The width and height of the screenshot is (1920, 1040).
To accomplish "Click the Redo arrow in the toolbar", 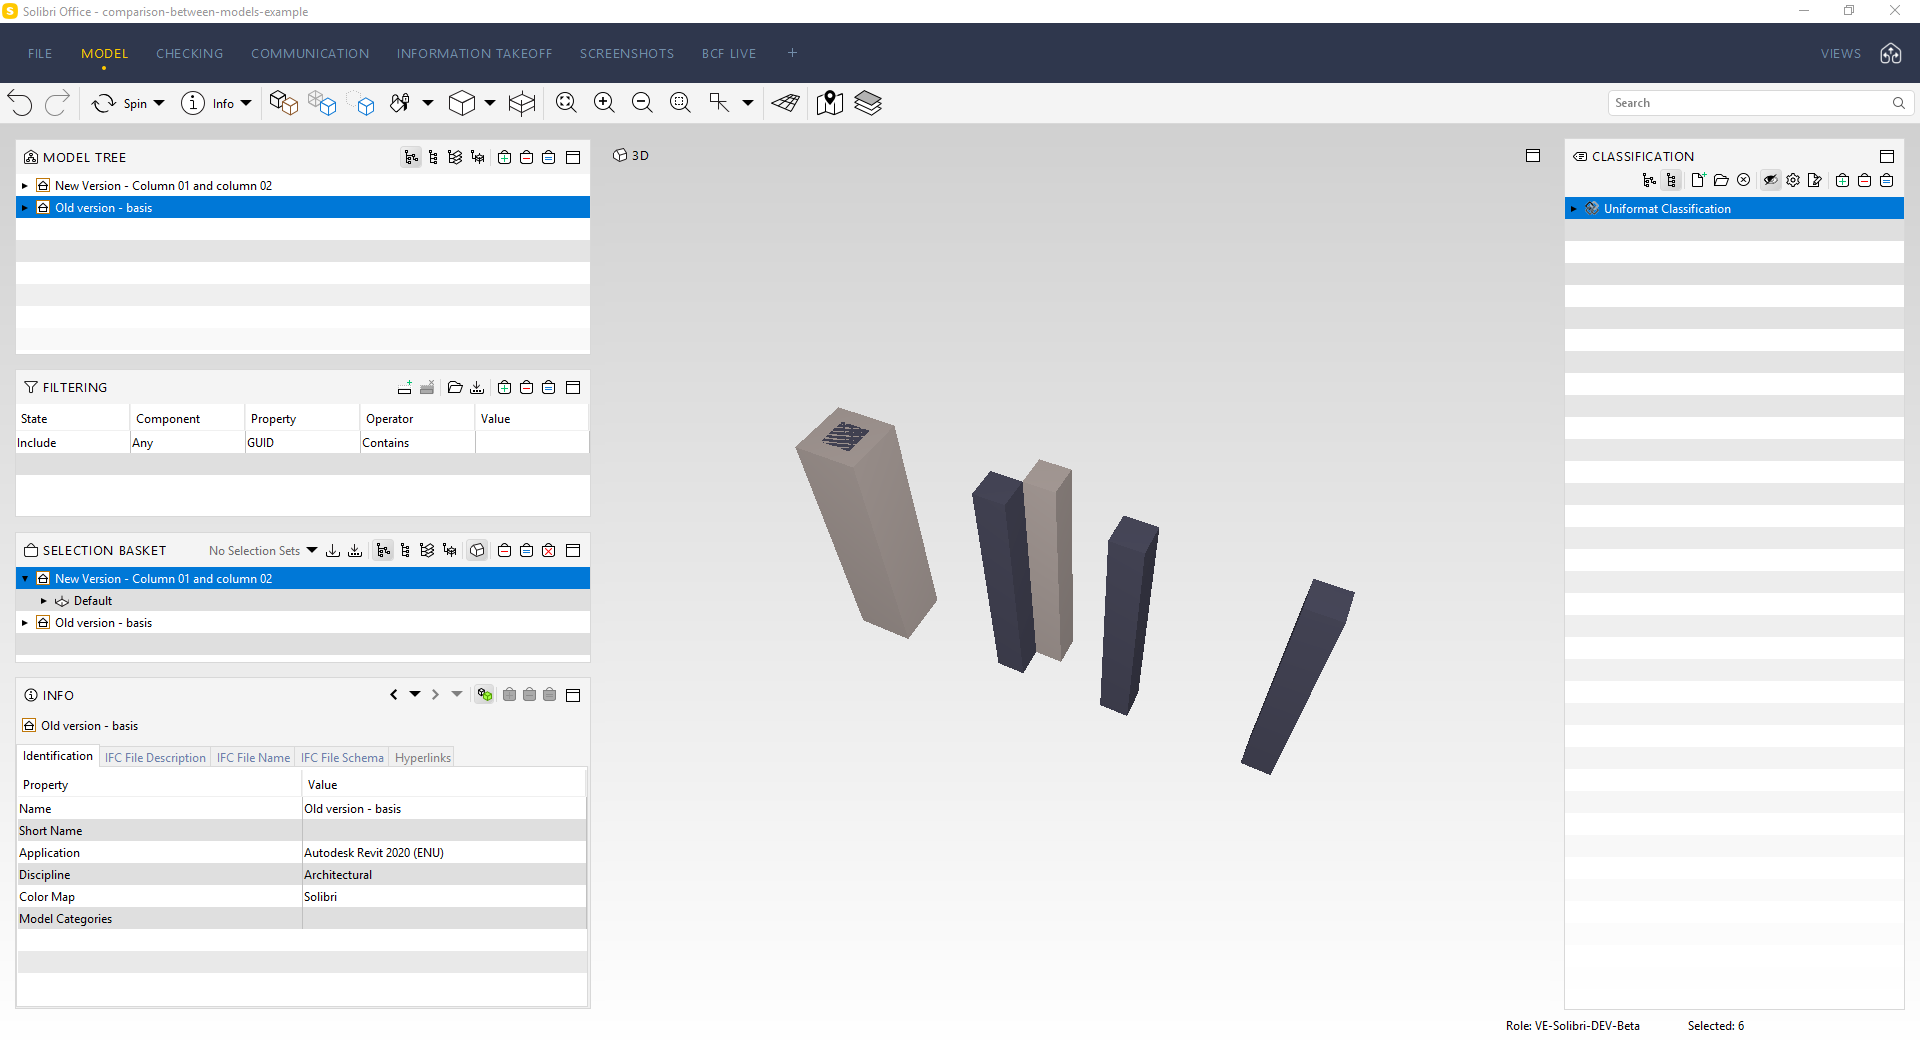I will [58, 103].
